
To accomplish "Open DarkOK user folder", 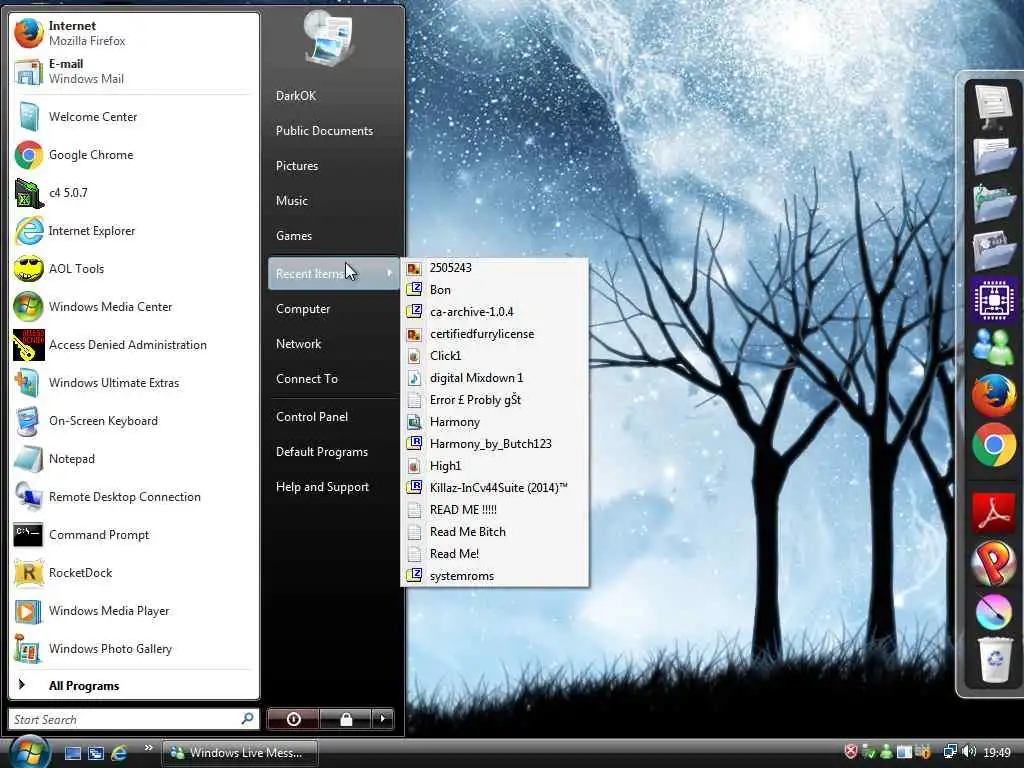I will [x=333, y=95].
